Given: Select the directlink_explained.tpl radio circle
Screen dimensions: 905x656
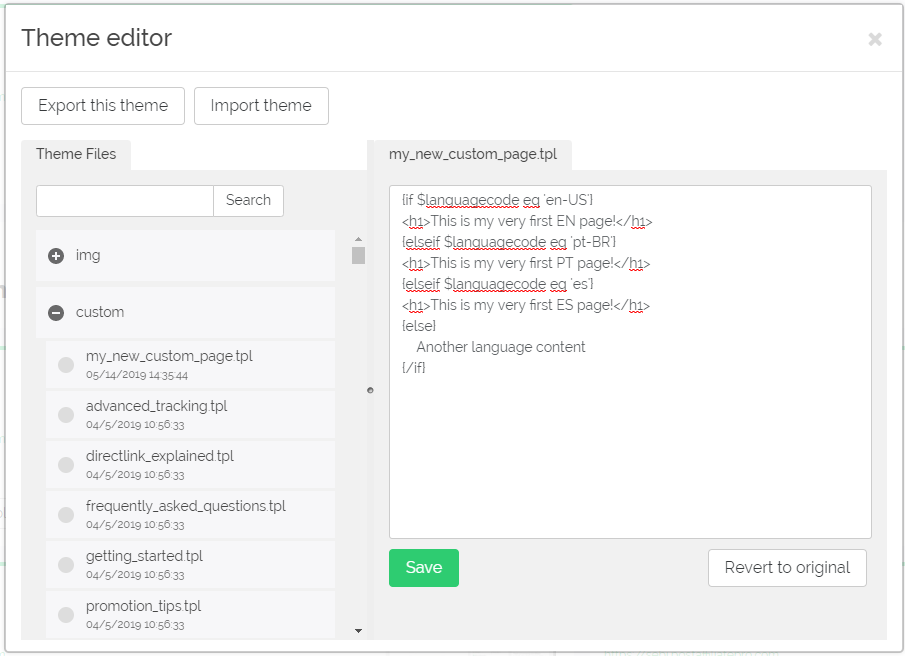Looking at the screenshot, I should pos(66,465).
